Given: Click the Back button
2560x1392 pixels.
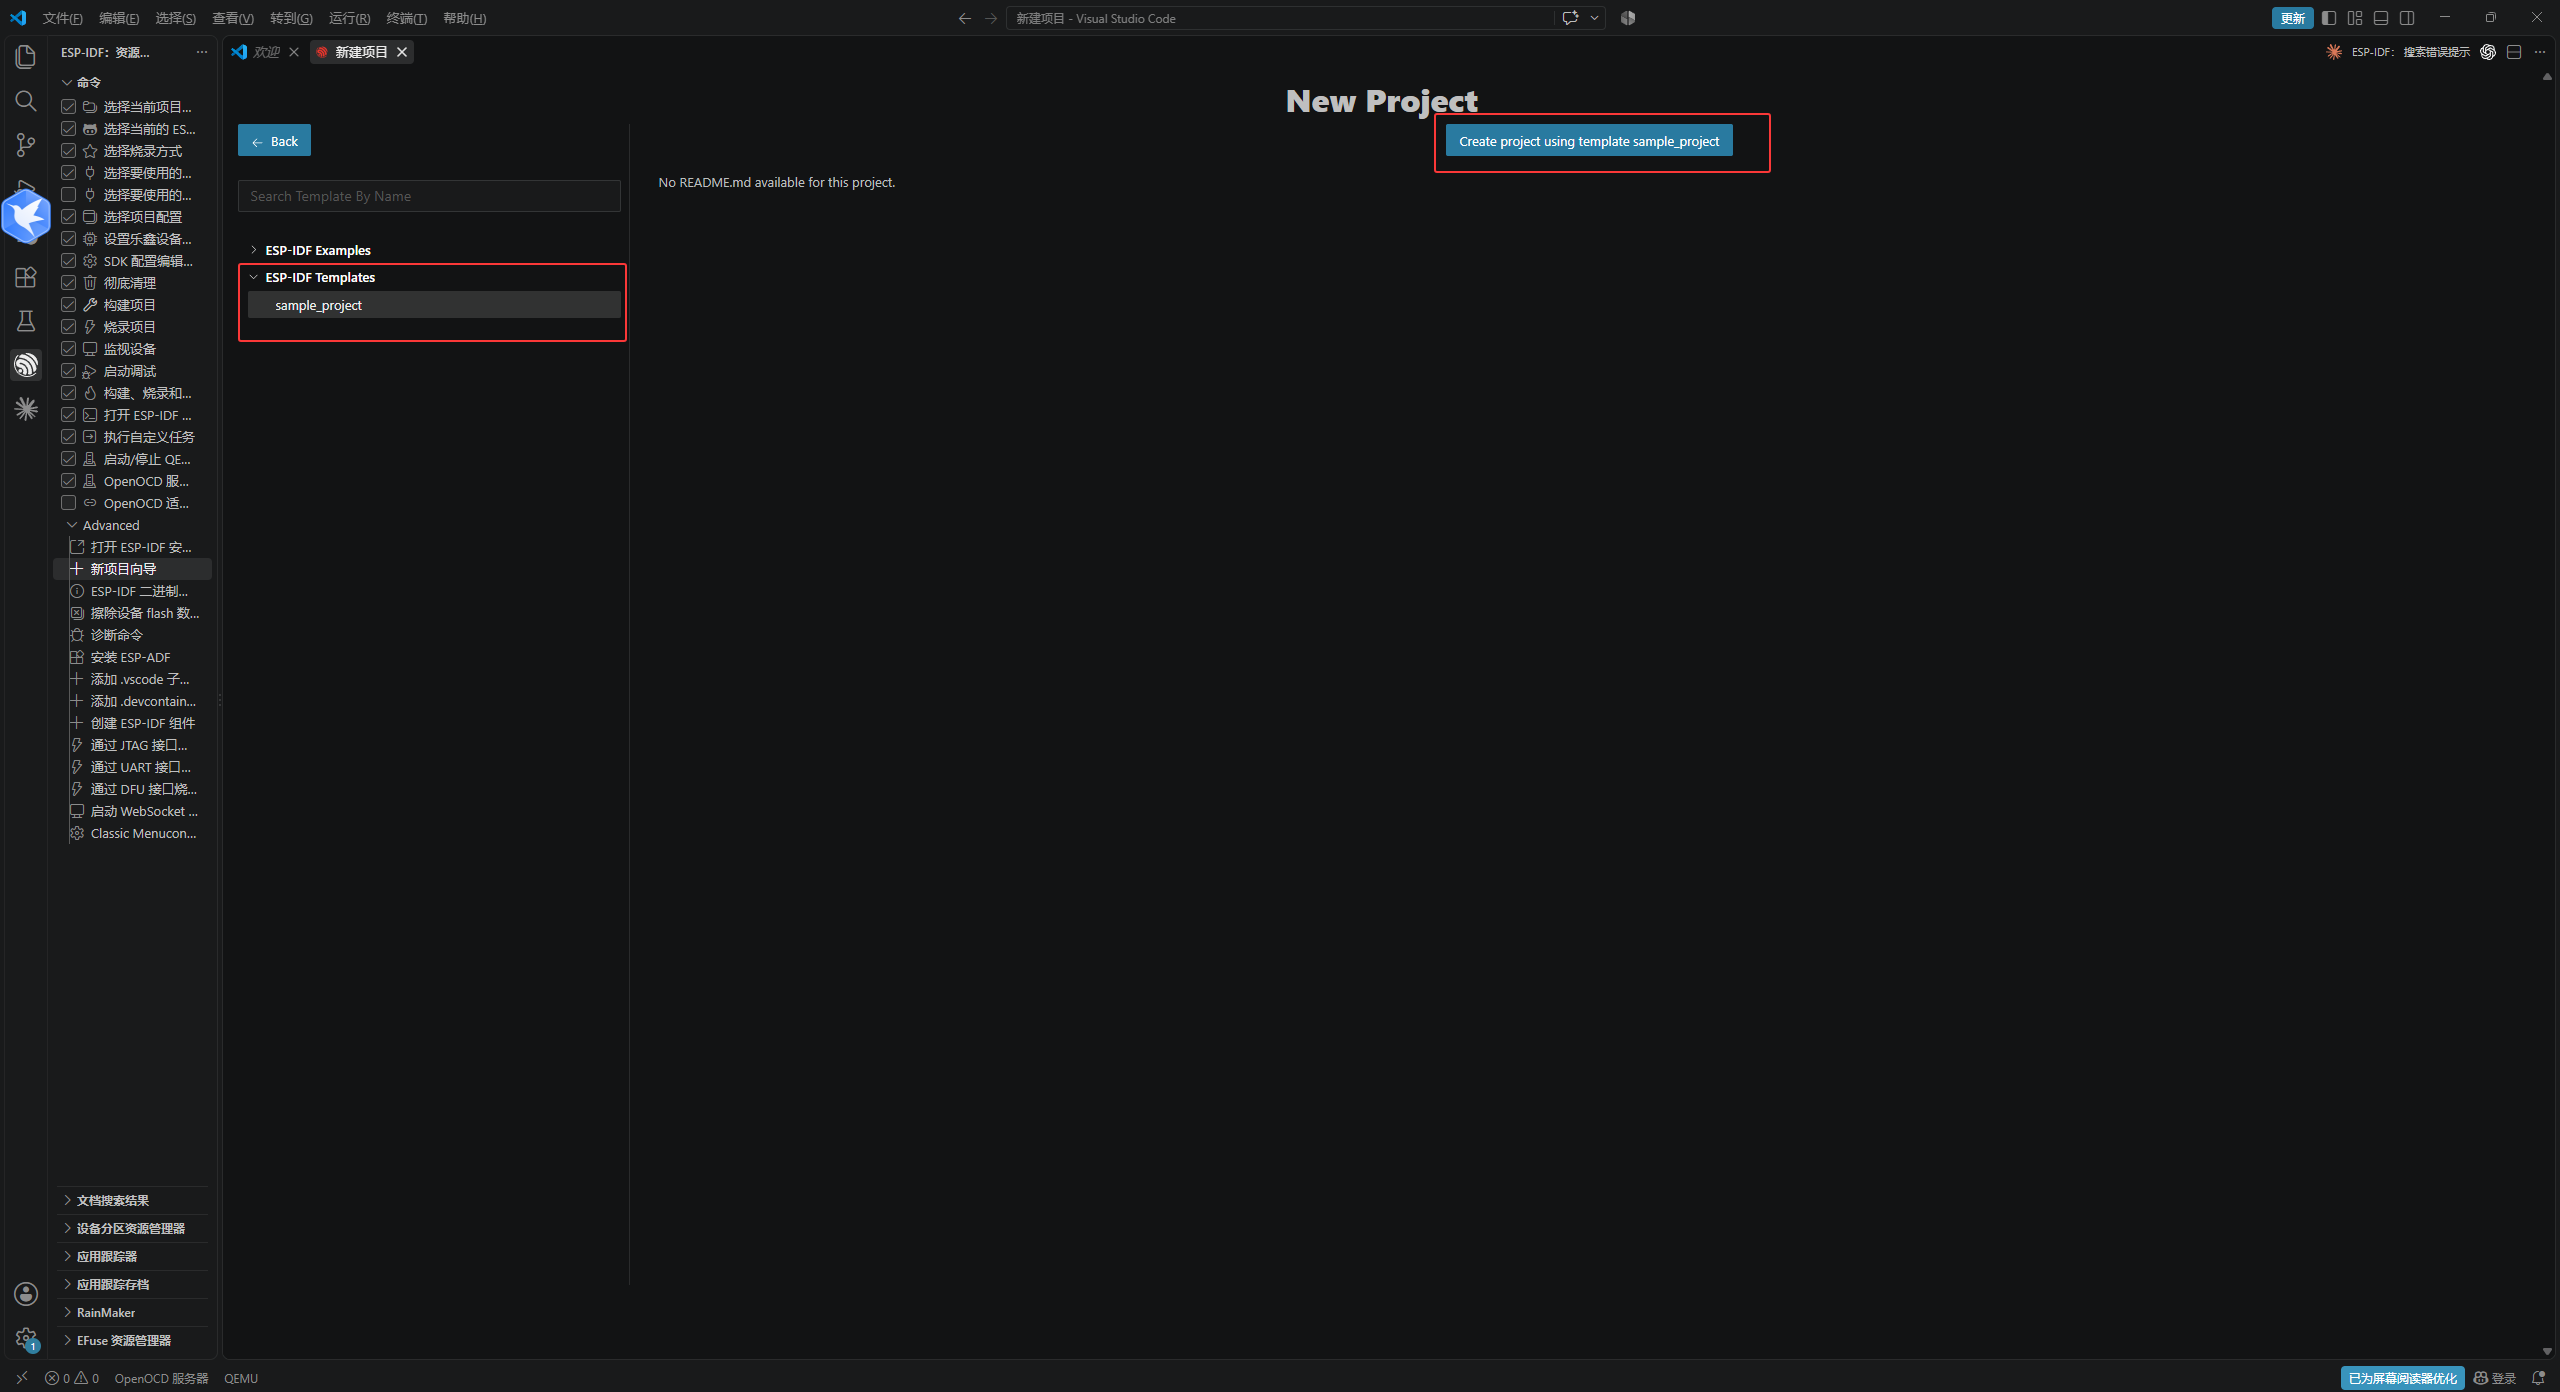Looking at the screenshot, I should coord(274,141).
